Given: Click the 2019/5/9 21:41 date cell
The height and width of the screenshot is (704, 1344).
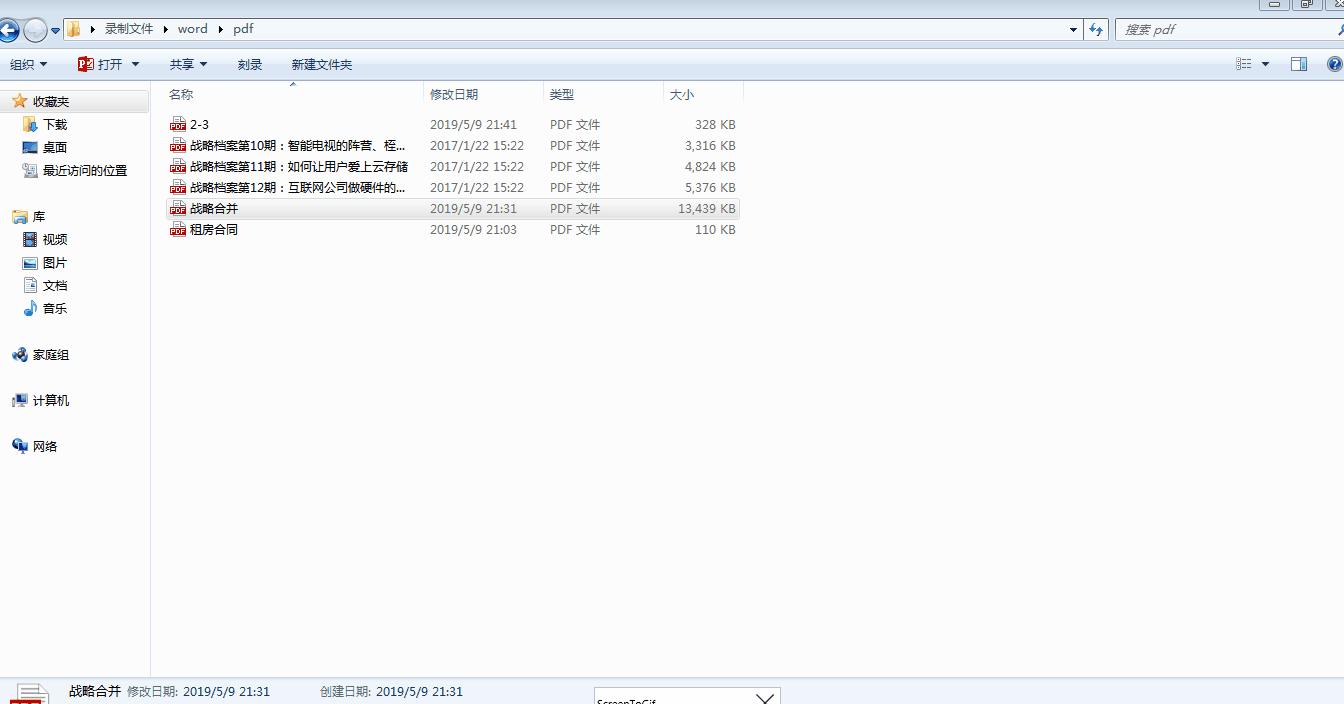Looking at the screenshot, I should [x=473, y=124].
